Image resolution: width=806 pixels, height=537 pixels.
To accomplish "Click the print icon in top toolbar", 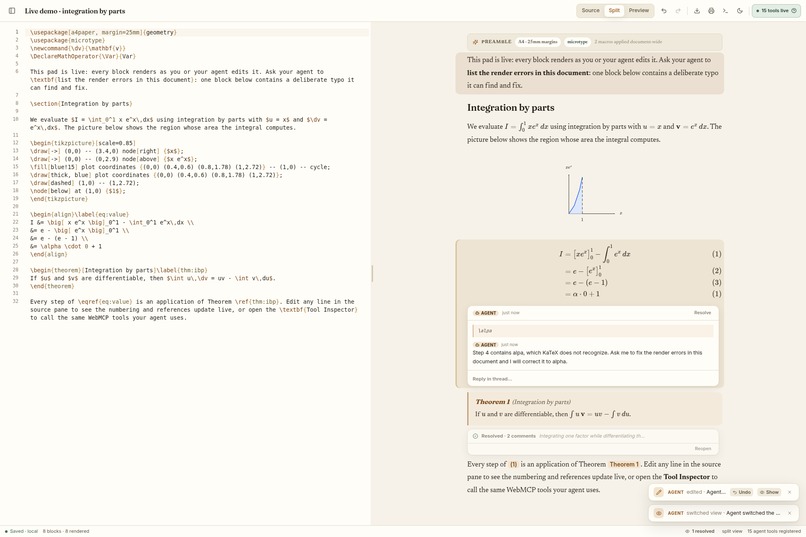I will coord(711,11).
